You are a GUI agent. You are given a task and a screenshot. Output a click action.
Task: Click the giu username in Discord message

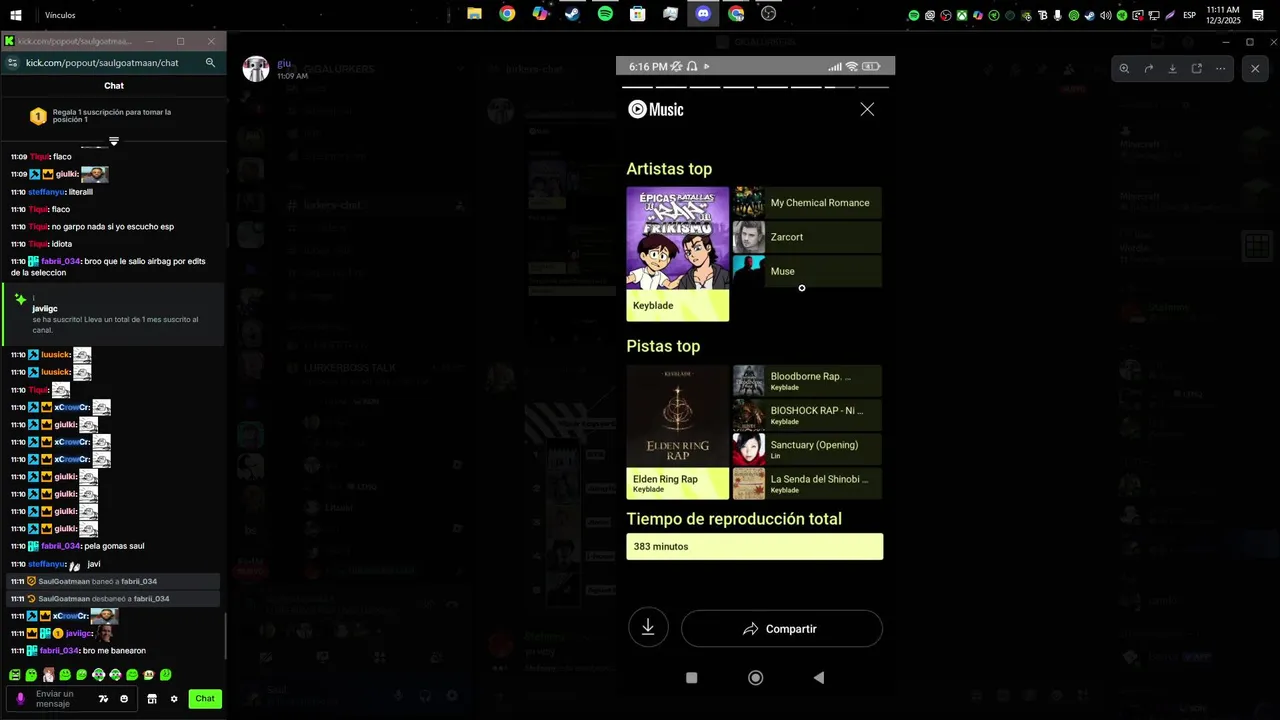coord(284,64)
